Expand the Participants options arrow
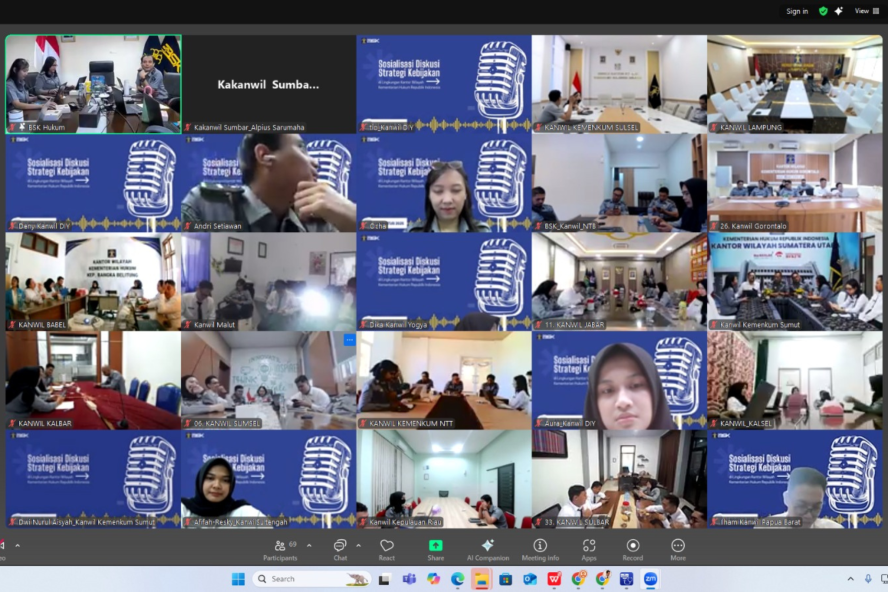This screenshot has width=888, height=592. [308, 546]
